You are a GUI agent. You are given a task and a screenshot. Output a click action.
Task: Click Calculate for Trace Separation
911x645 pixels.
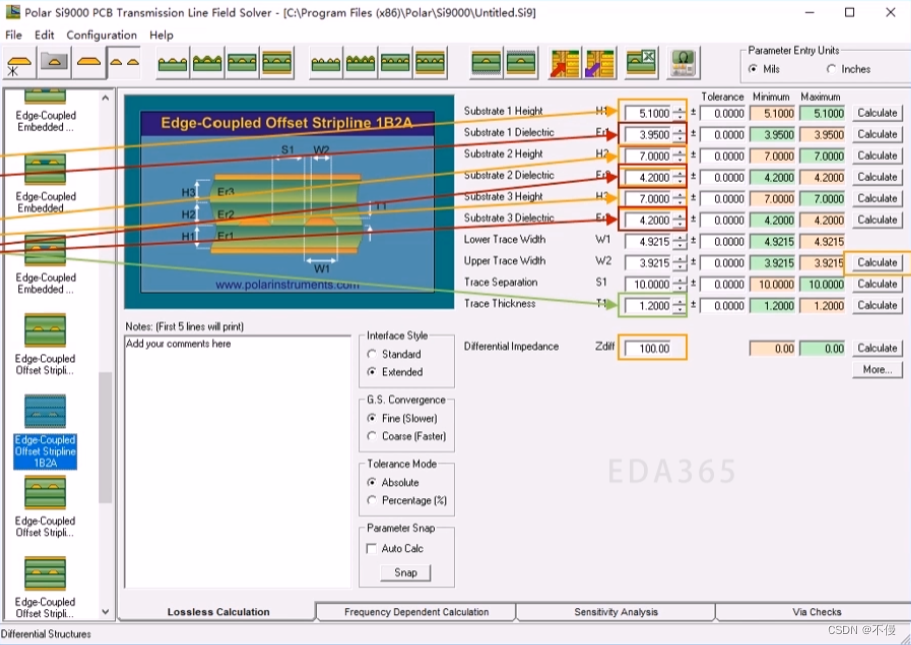coord(877,284)
